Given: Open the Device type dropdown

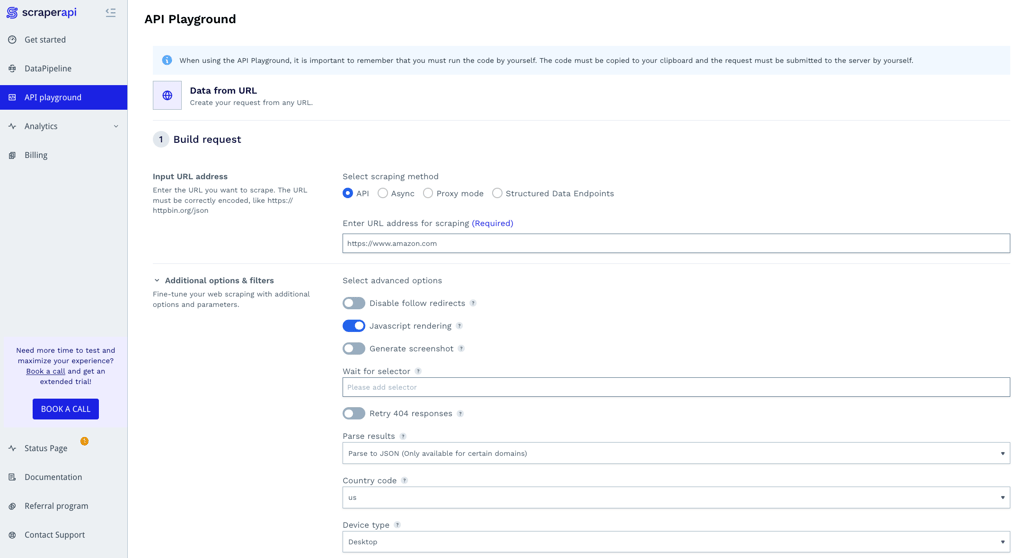Looking at the screenshot, I should click(676, 542).
